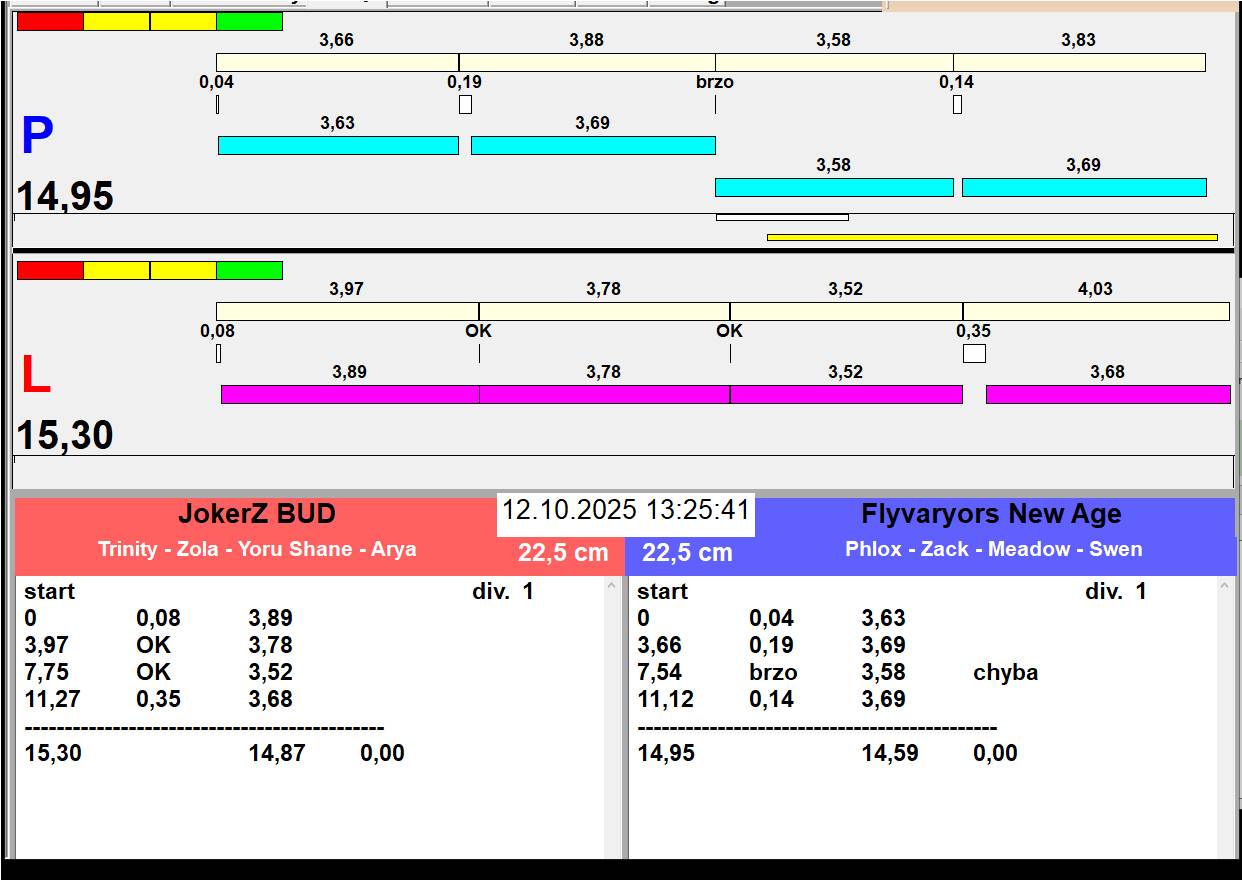Image resolution: width=1242 pixels, height=880 pixels.
Task: Click the 7,54 cumulative time in Flyvaryors table
Action: coord(660,672)
